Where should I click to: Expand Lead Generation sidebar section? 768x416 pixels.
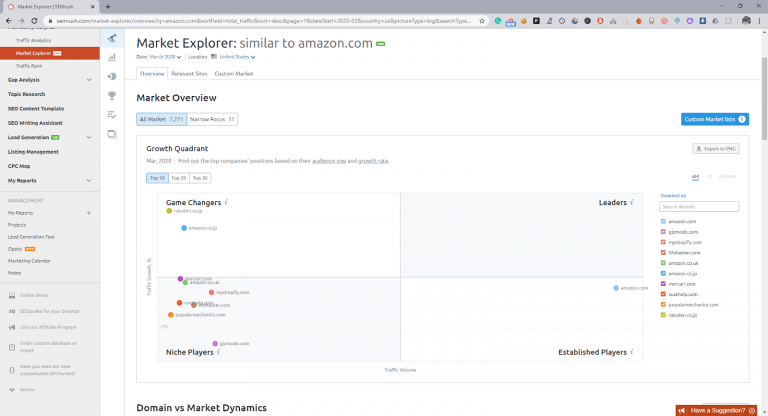89,138
